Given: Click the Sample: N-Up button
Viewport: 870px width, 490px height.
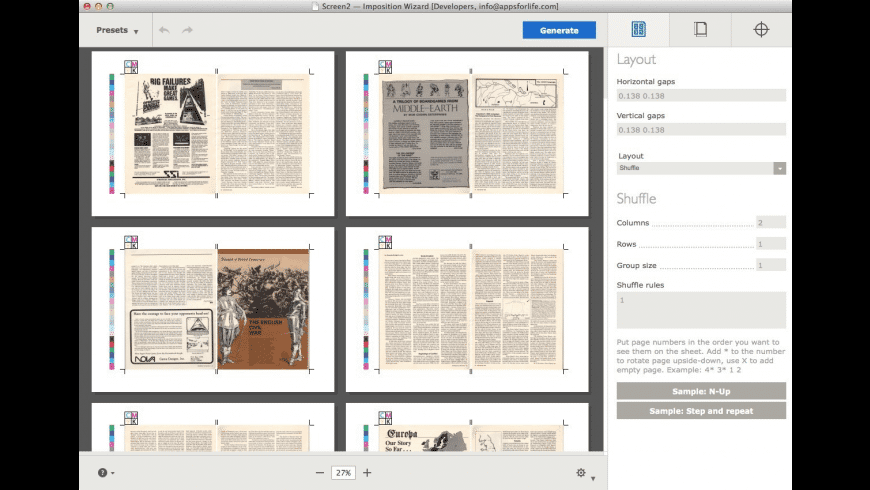Looking at the screenshot, I should (701, 391).
